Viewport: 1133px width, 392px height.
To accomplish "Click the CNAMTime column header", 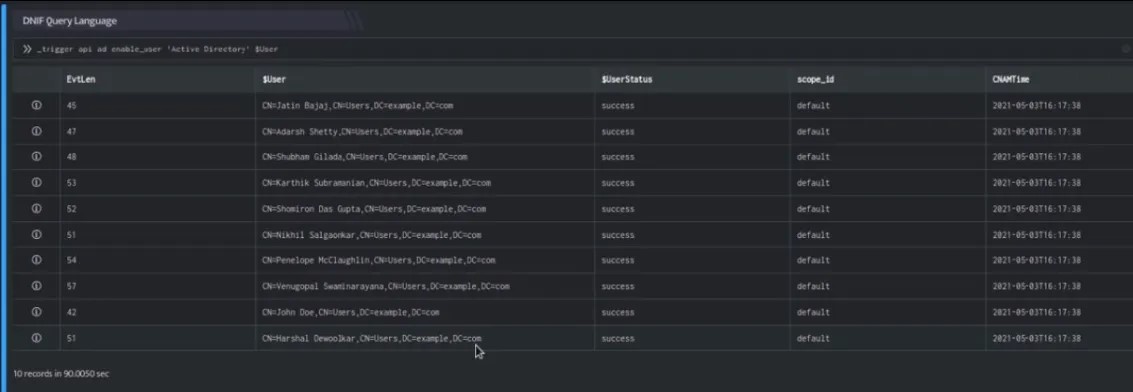I will click(x=1011, y=79).
